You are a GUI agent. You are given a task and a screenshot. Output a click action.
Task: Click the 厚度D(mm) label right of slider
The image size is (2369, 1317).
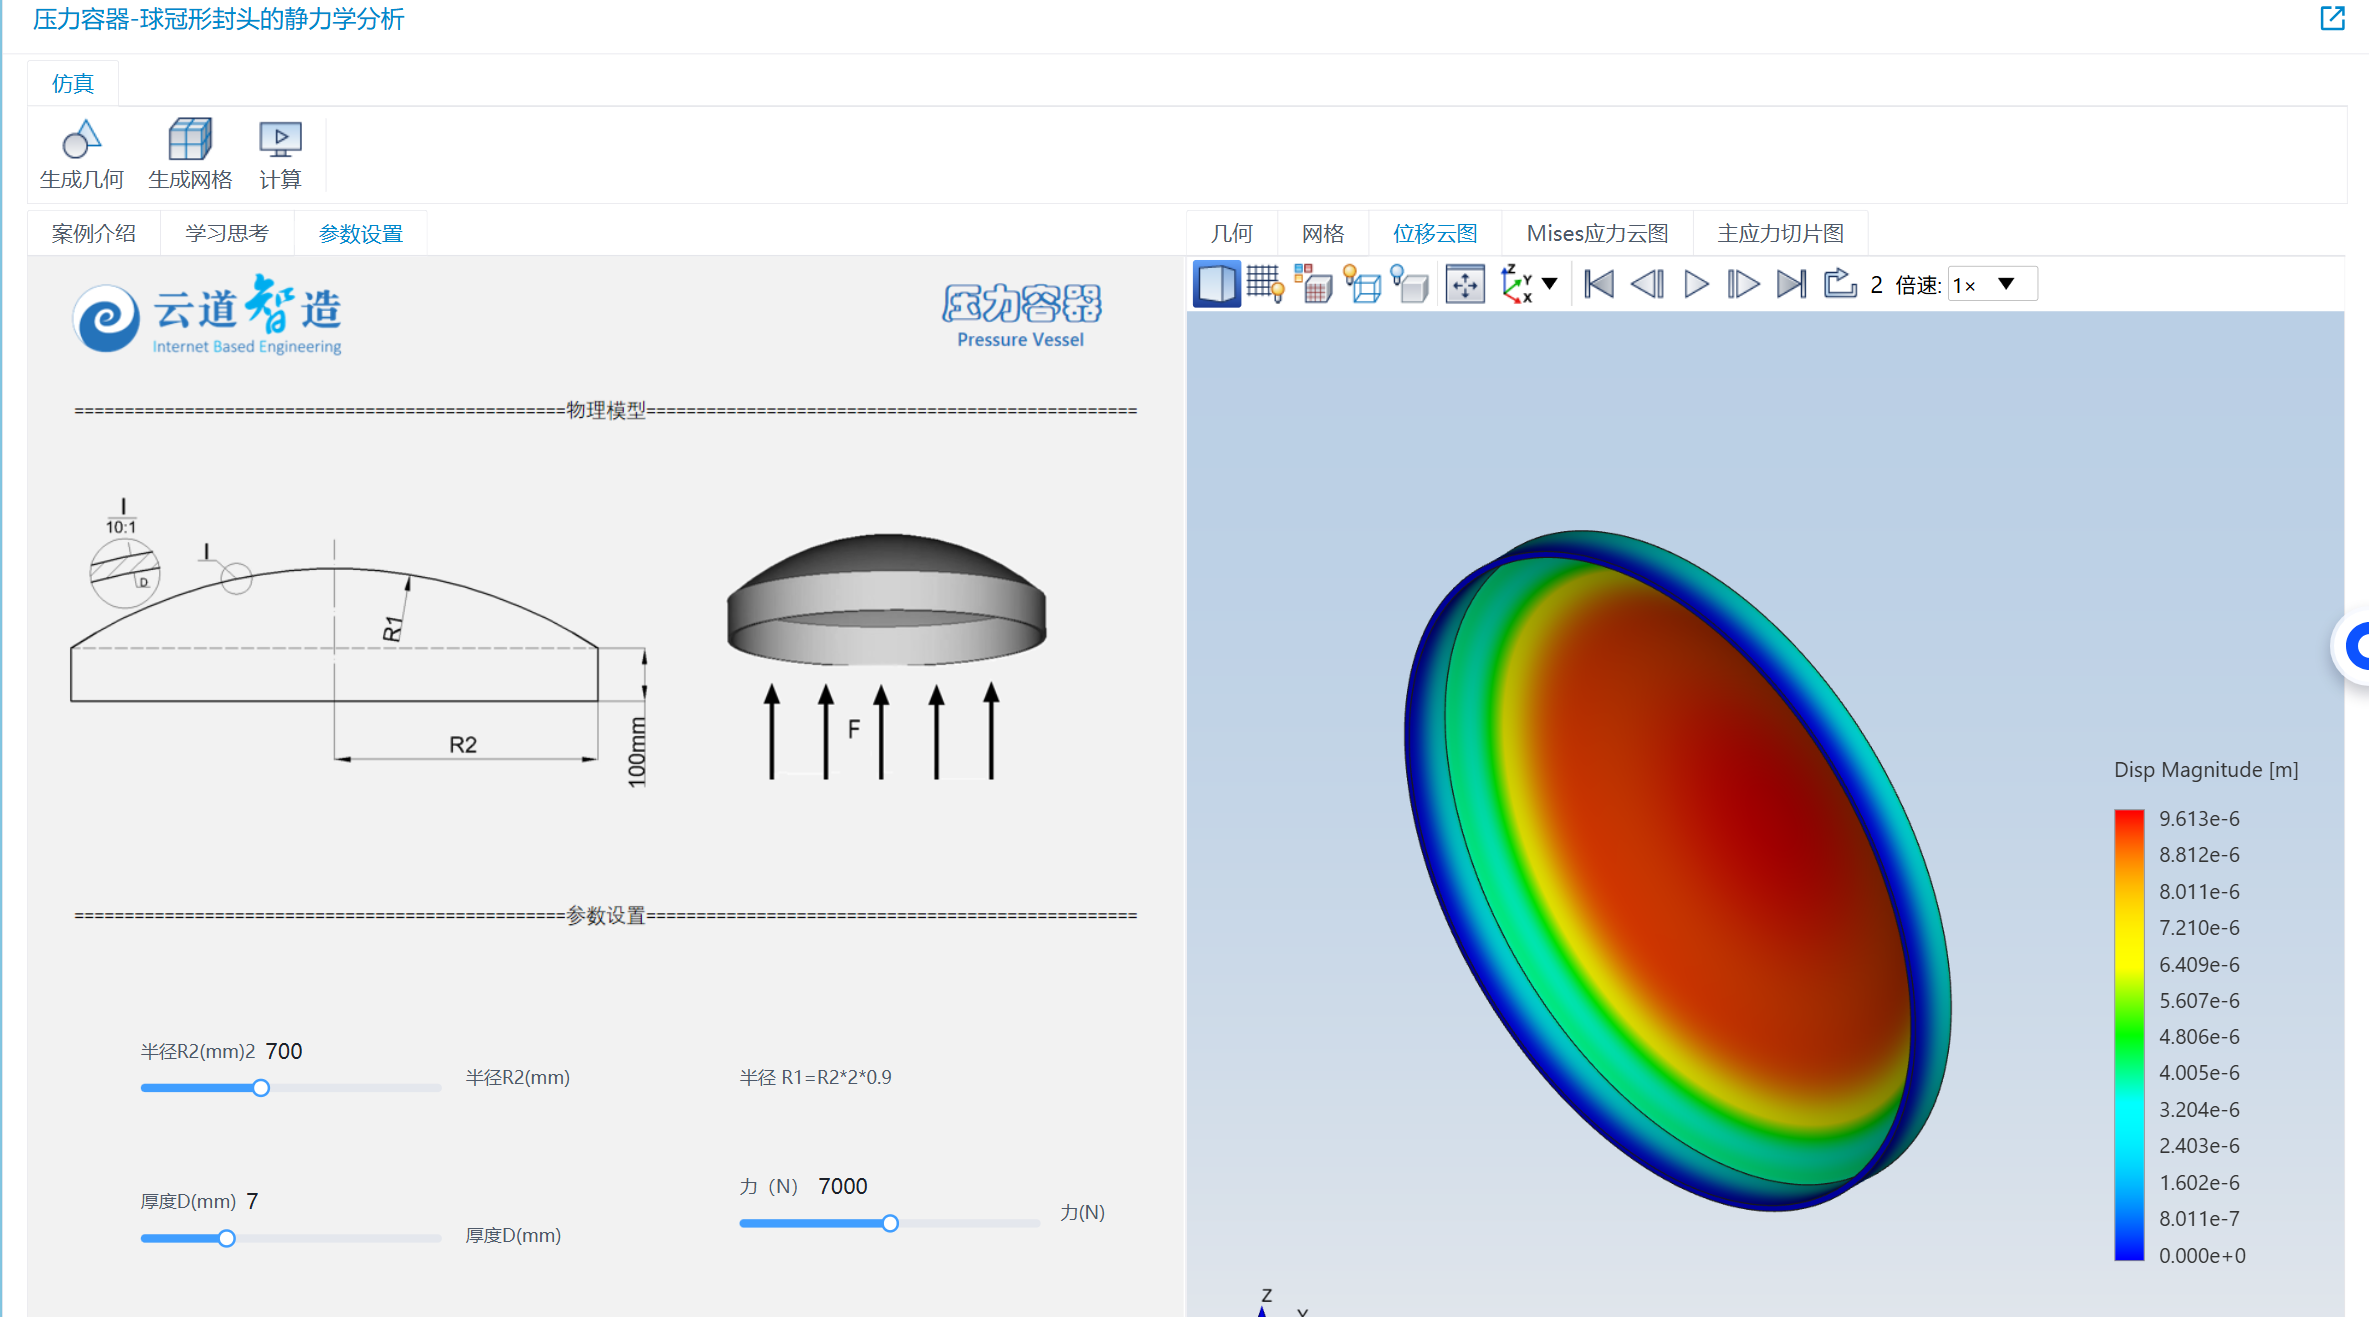tap(513, 1235)
